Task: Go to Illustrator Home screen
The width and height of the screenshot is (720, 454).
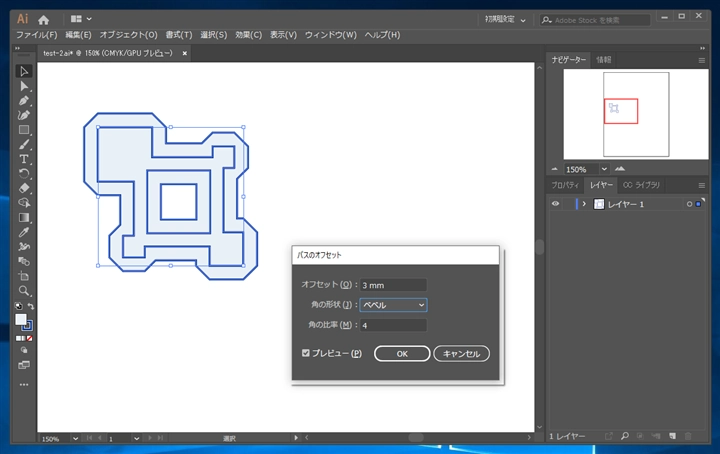Action: [x=44, y=20]
